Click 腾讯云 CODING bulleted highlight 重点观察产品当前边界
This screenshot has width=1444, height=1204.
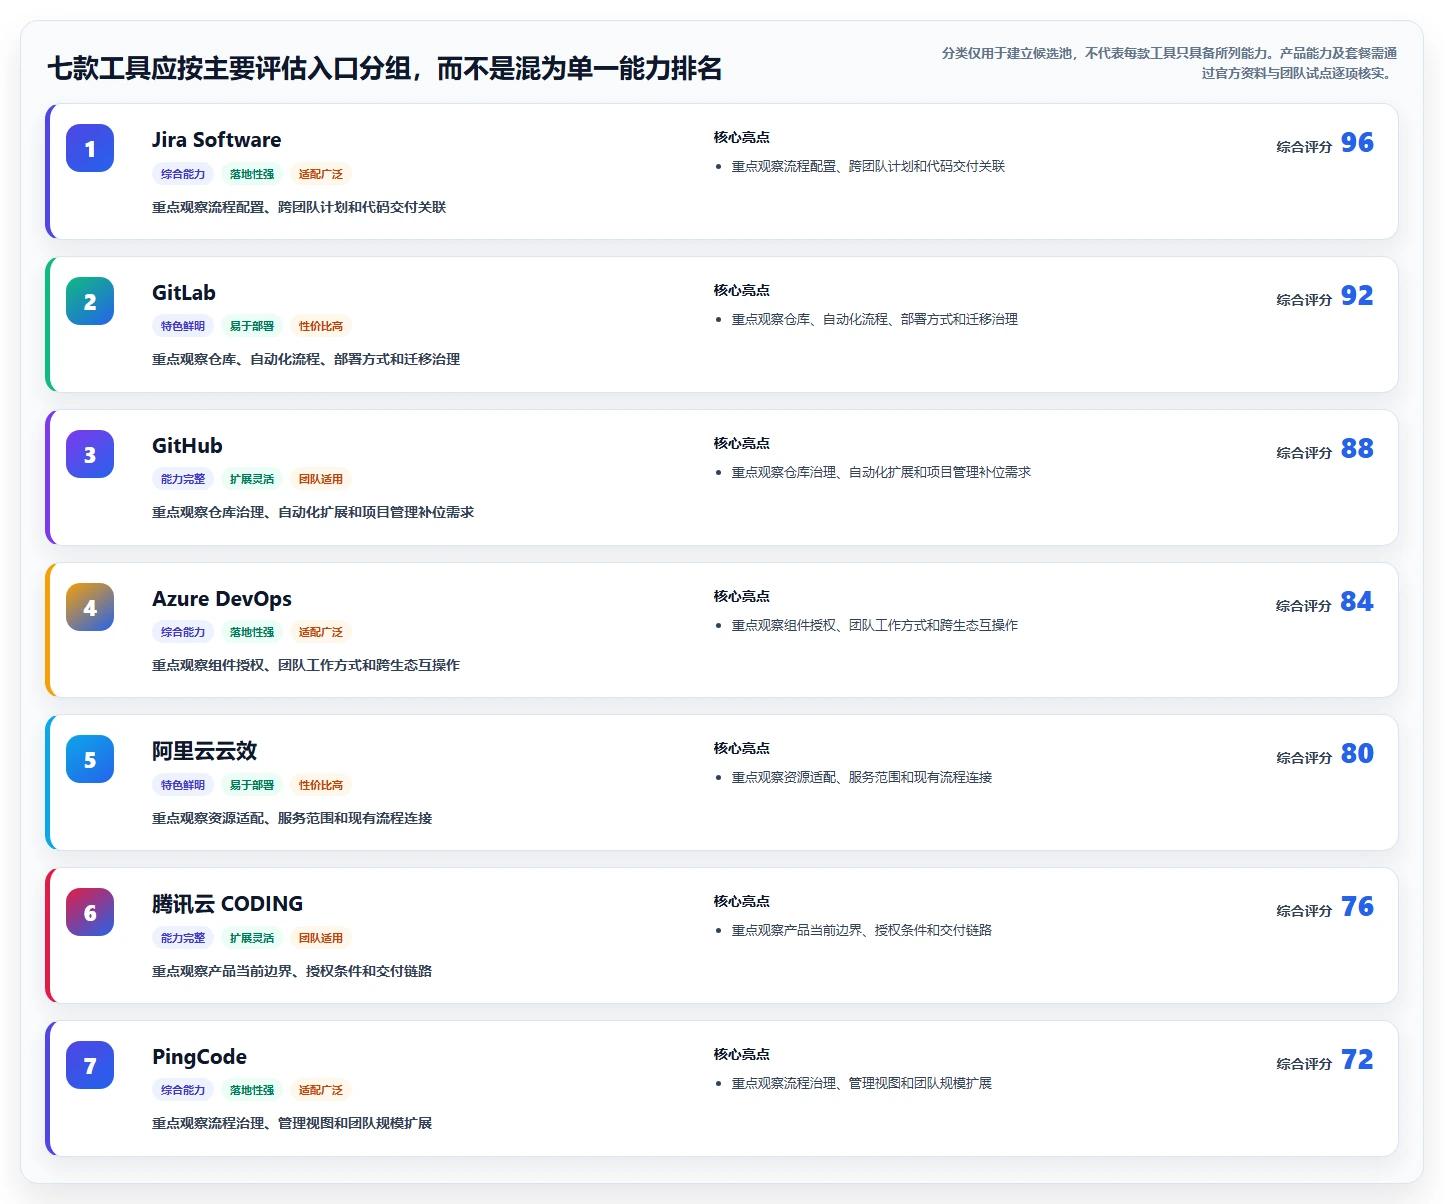pyautogui.click(x=862, y=930)
